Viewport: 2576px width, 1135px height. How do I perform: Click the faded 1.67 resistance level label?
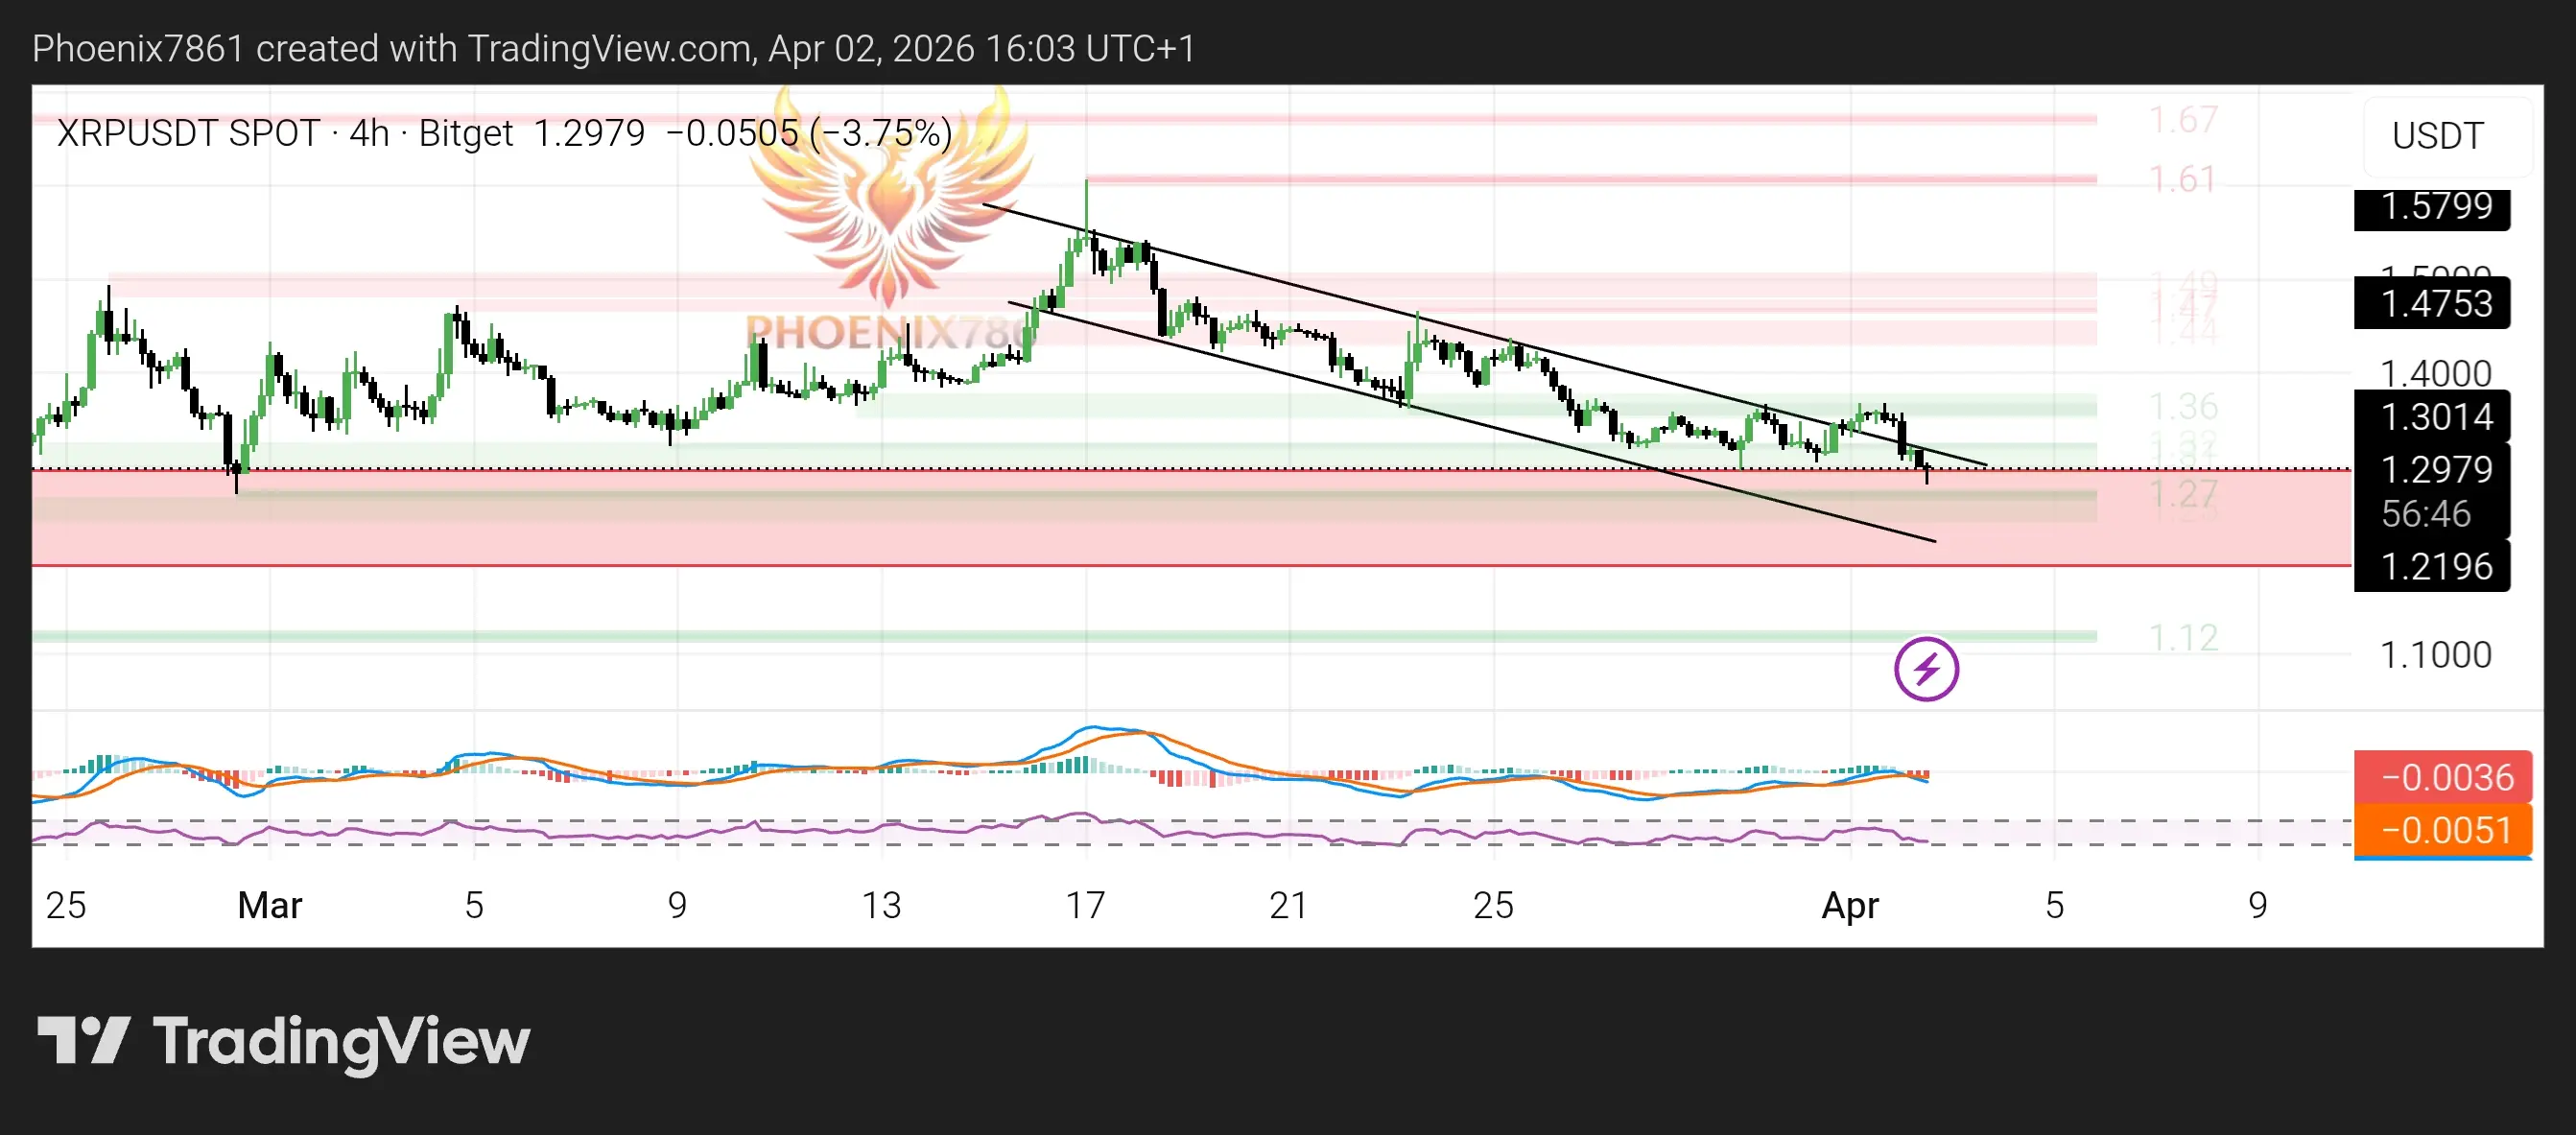[x=2183, y=120]
